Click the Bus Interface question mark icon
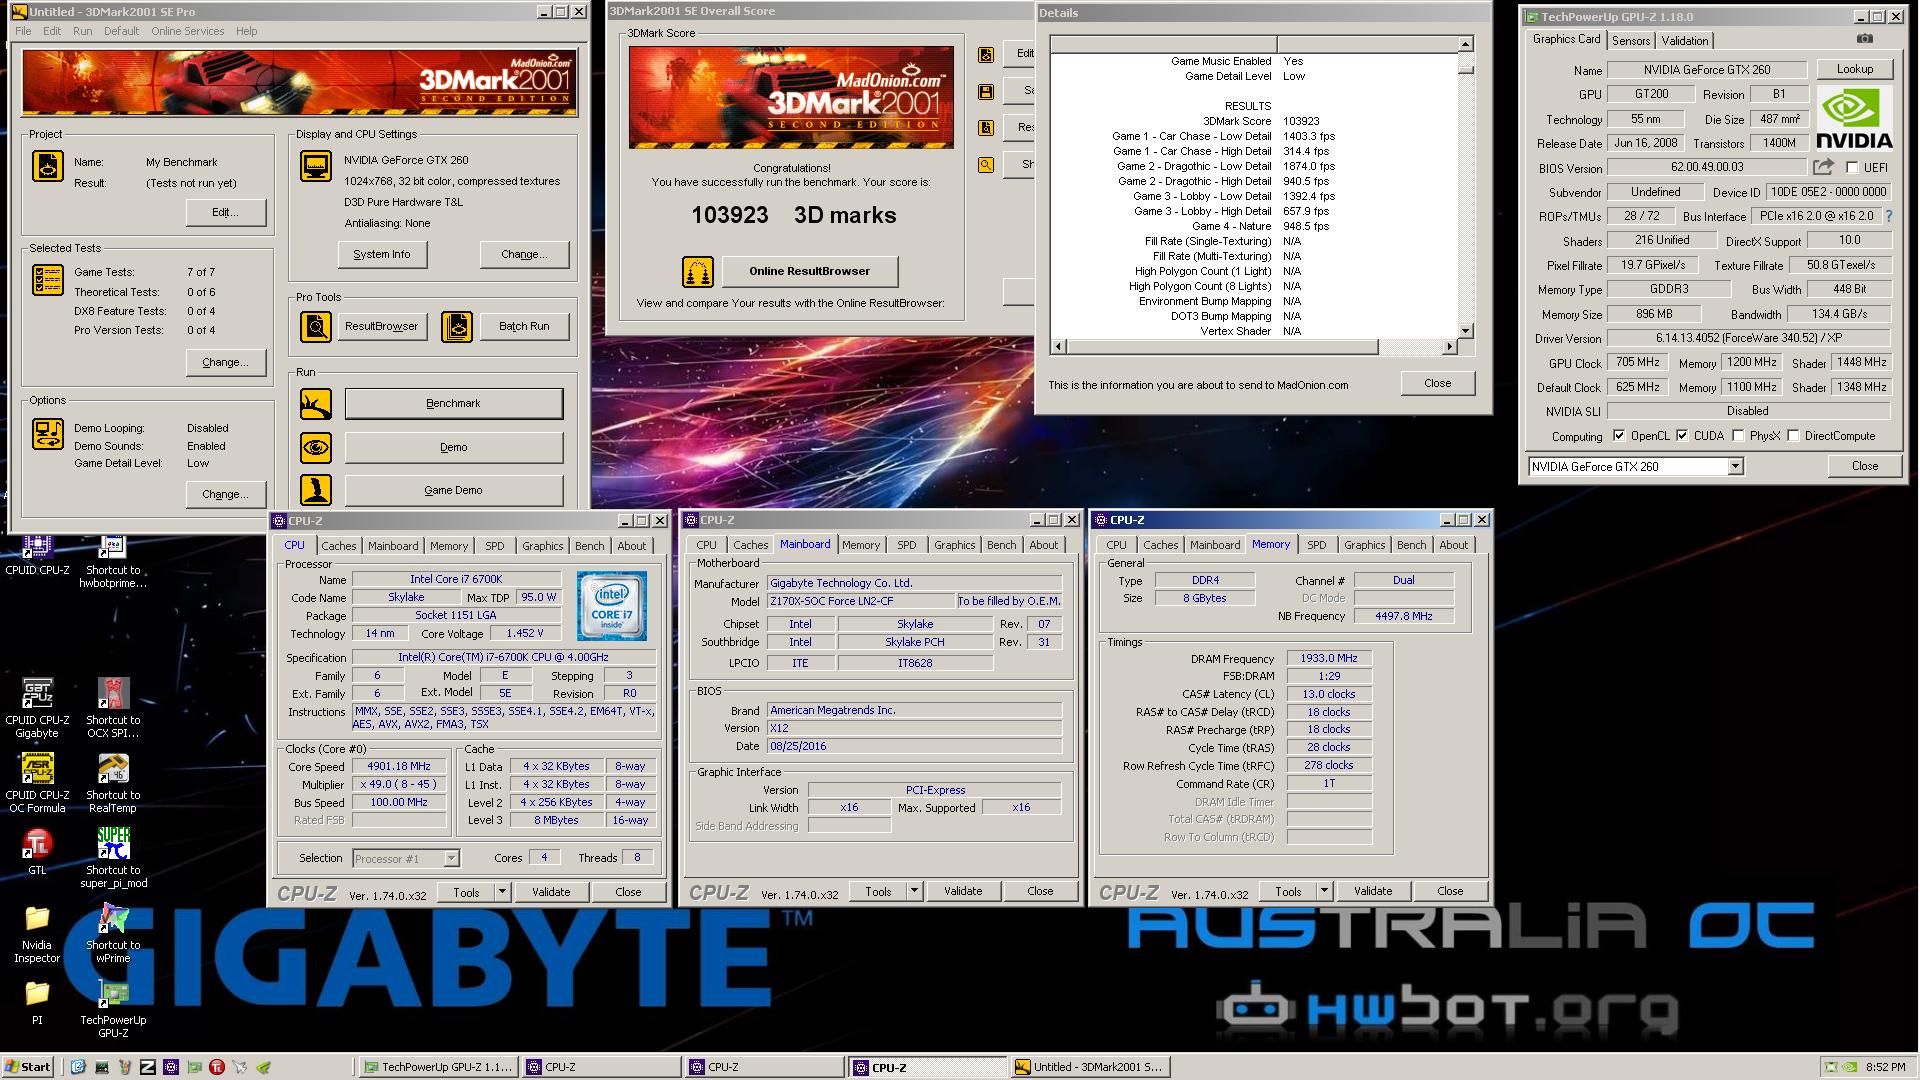 point(1889,216)
